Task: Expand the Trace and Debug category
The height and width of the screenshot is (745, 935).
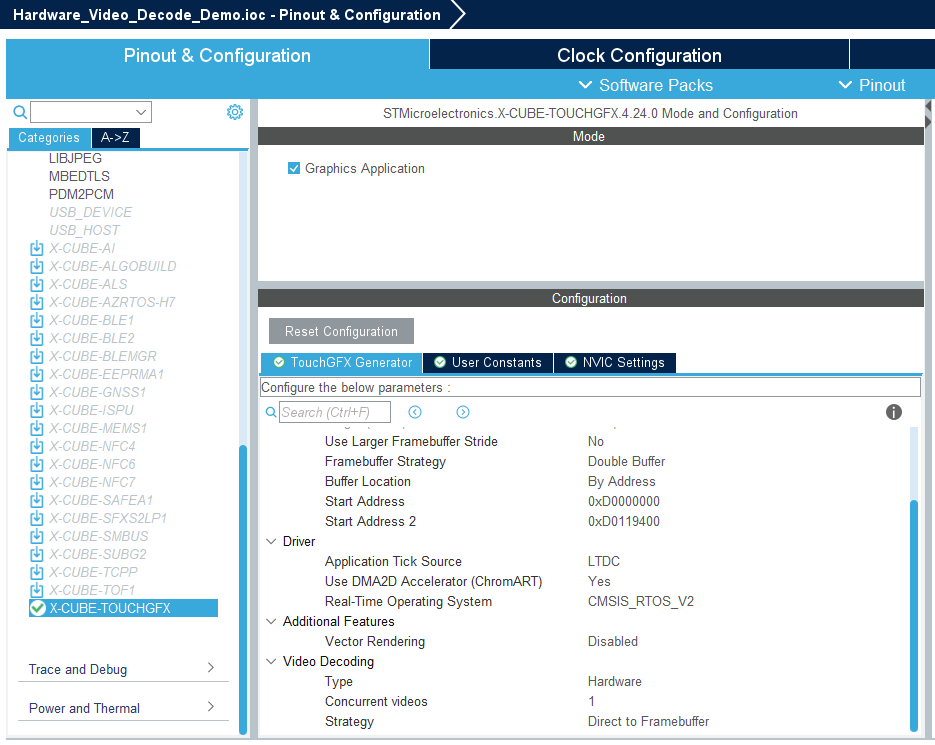Action: click(123, 669)
